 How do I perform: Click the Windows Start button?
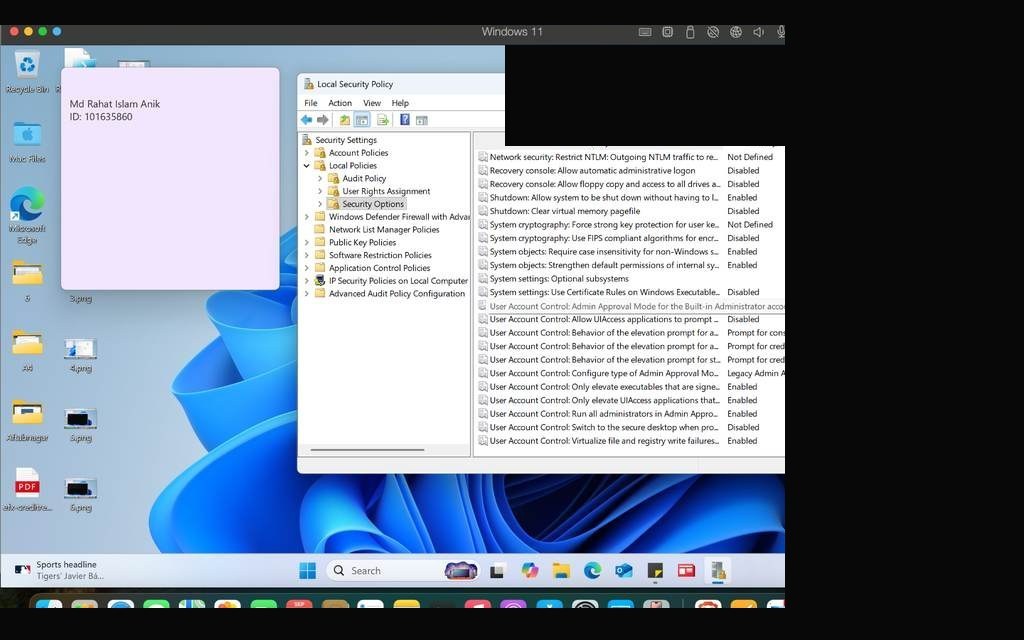pyautogui.click(x=308, y=571)
